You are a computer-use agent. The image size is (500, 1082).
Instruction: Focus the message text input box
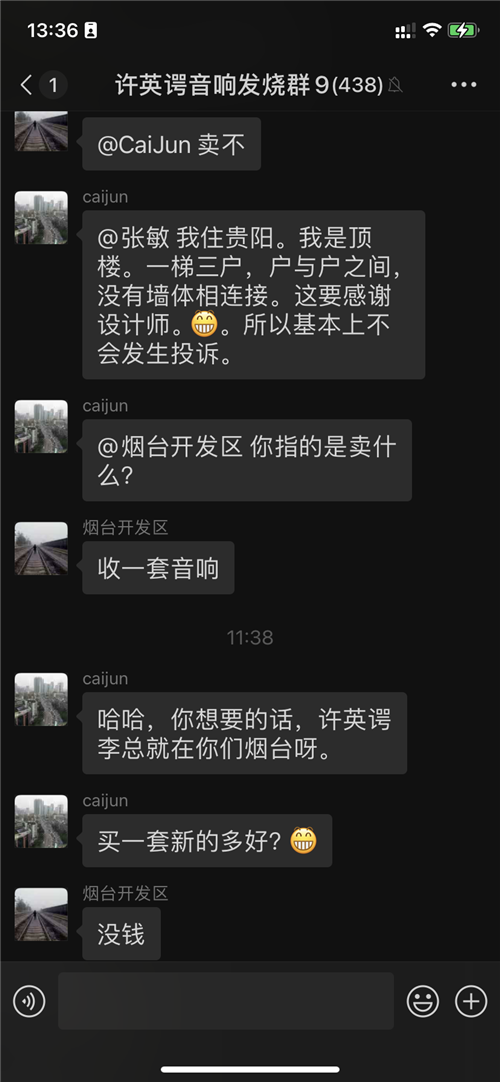[226, 1001]
